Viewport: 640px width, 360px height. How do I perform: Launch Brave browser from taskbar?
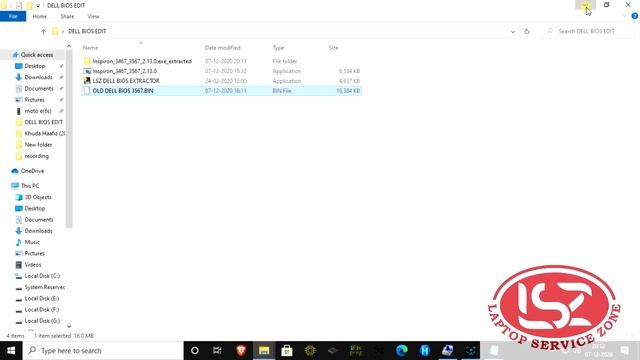coord(241,351)
